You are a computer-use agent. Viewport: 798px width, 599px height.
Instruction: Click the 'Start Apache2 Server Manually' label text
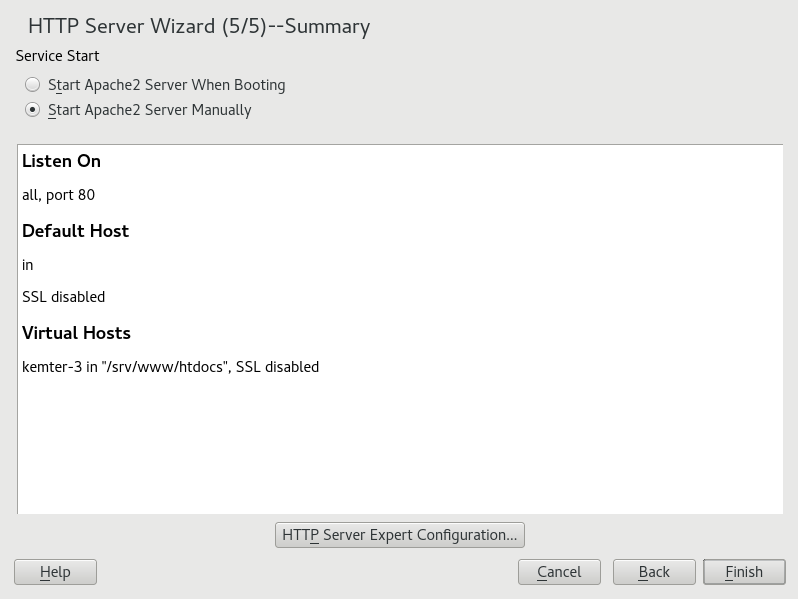click(x=149, y=110)
